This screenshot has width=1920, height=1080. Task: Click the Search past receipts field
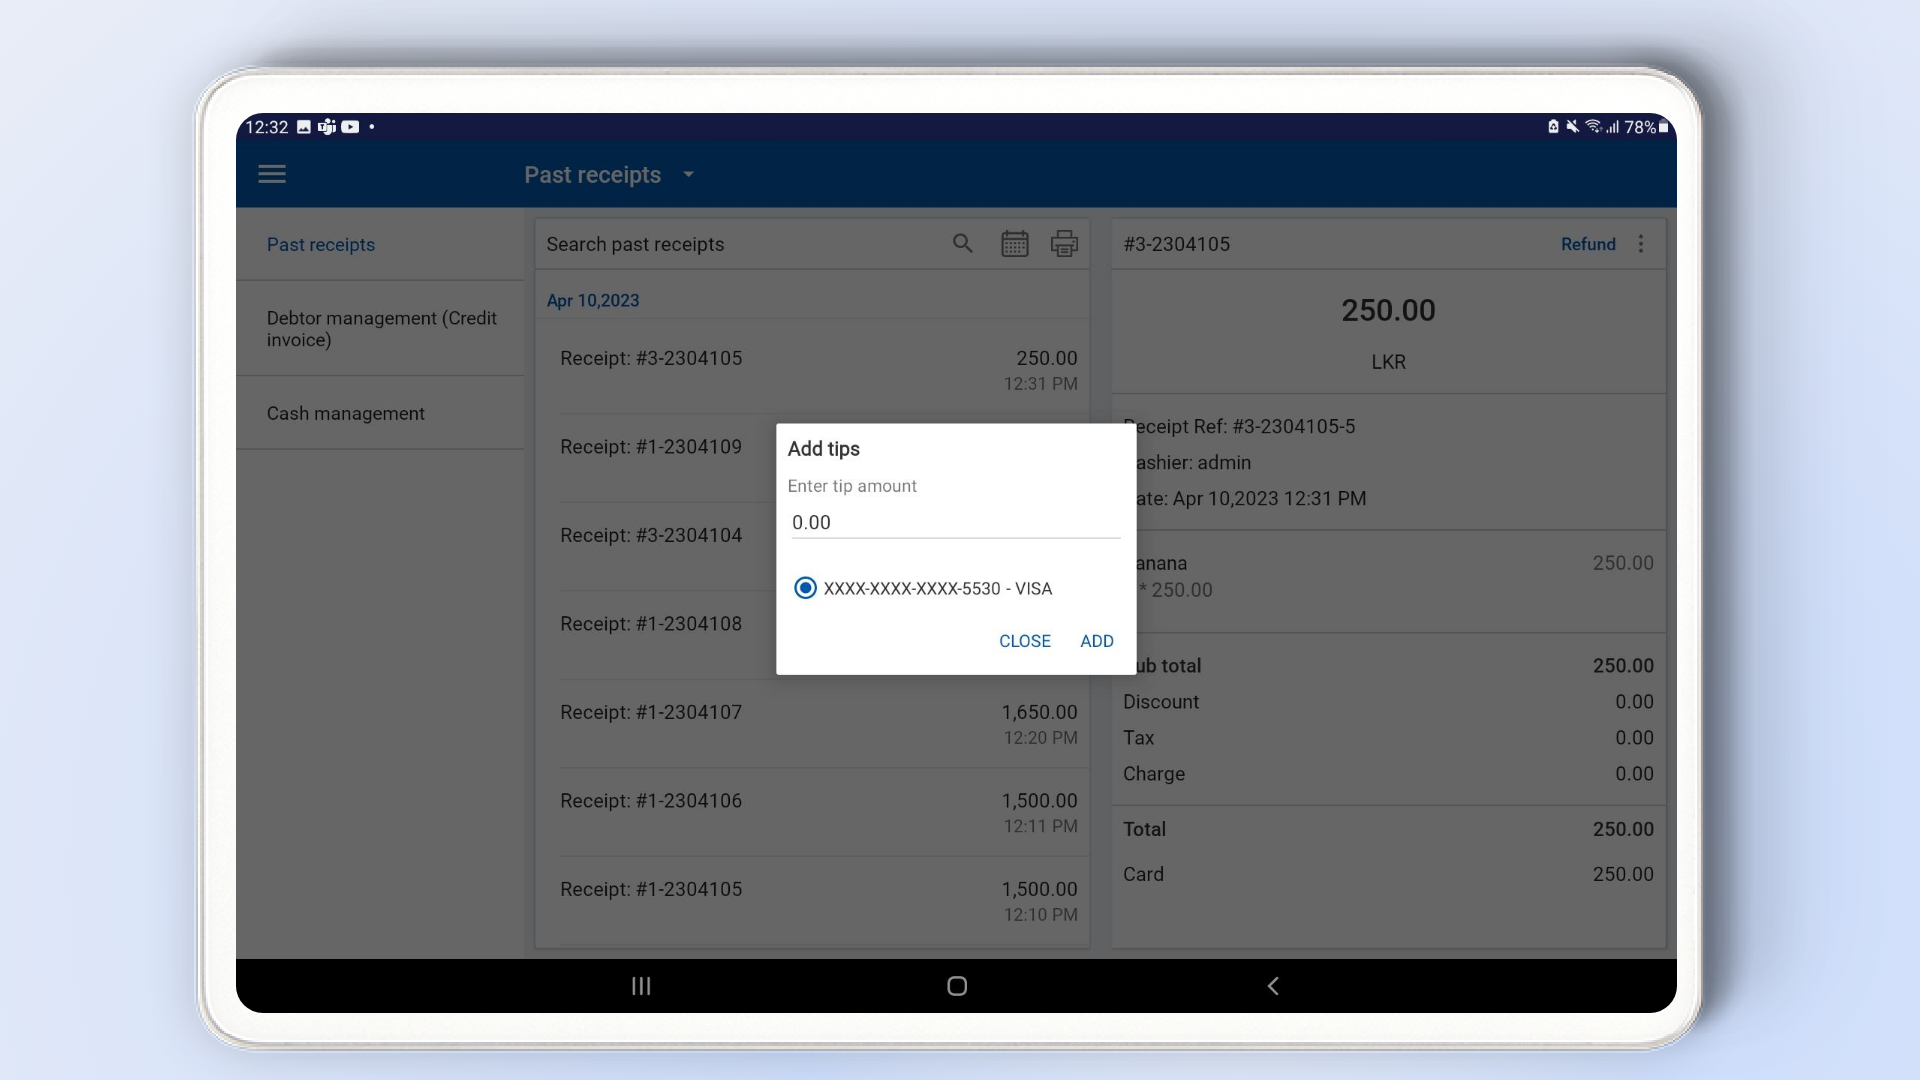740,244
